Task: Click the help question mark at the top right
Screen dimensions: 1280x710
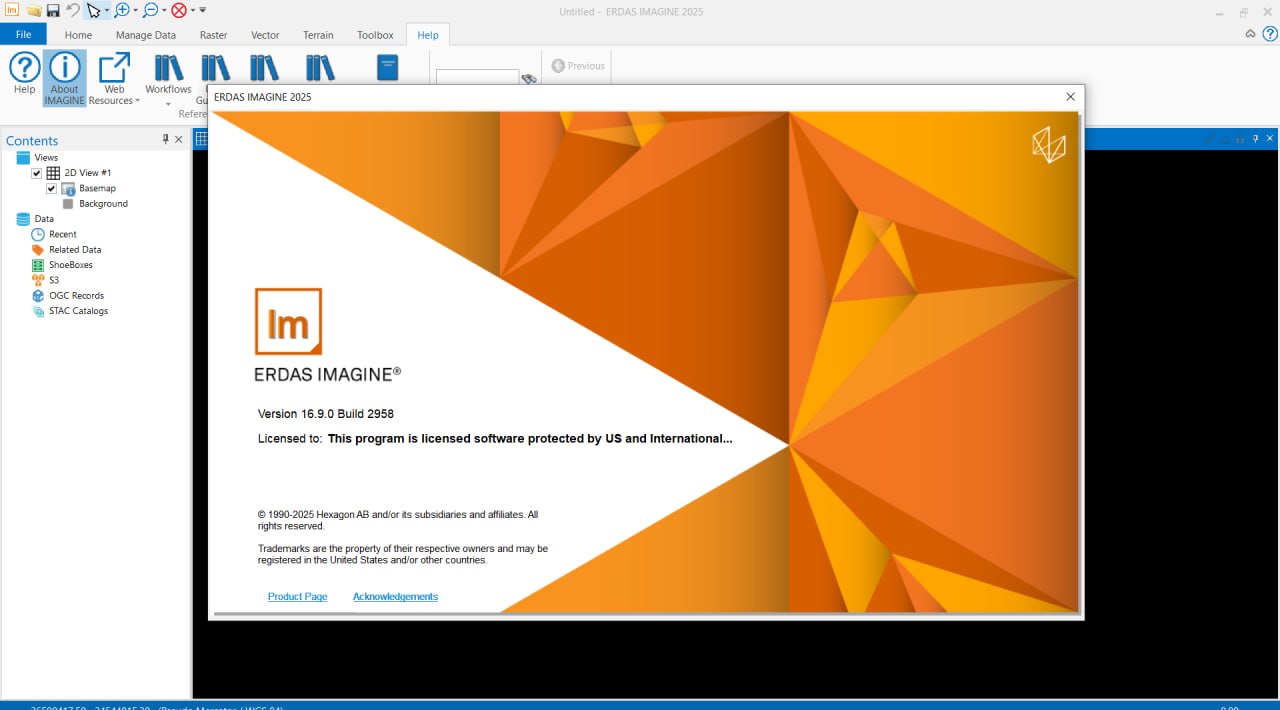Action: pos(1270,34)
